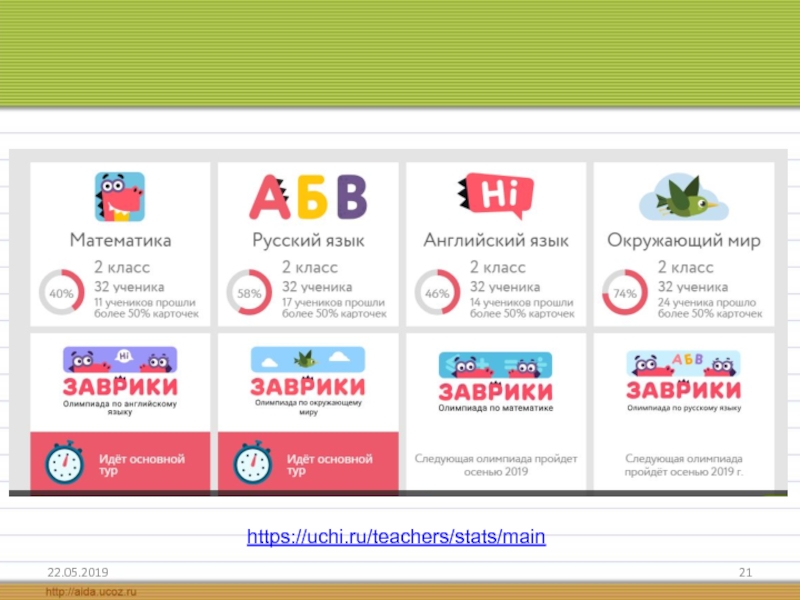Click the 46% progress ring for Английский язык
Screen dimensions: 800x600
[437, 293]
